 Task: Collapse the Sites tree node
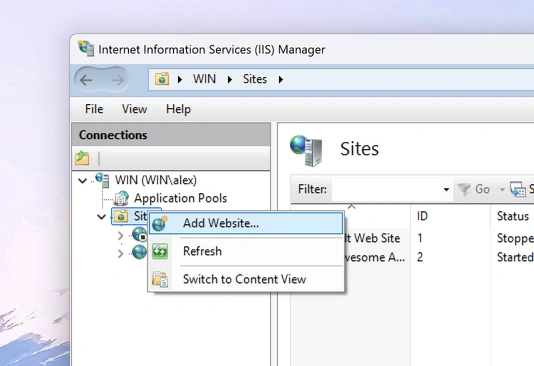(101, 217)
